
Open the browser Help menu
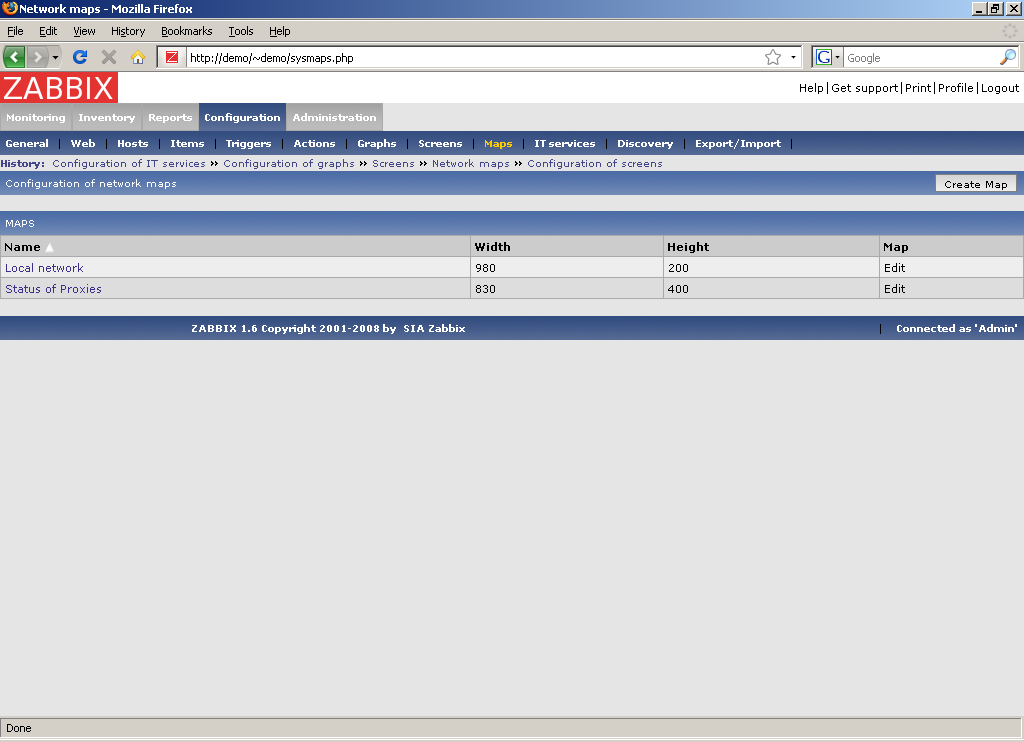coord(280,31)
